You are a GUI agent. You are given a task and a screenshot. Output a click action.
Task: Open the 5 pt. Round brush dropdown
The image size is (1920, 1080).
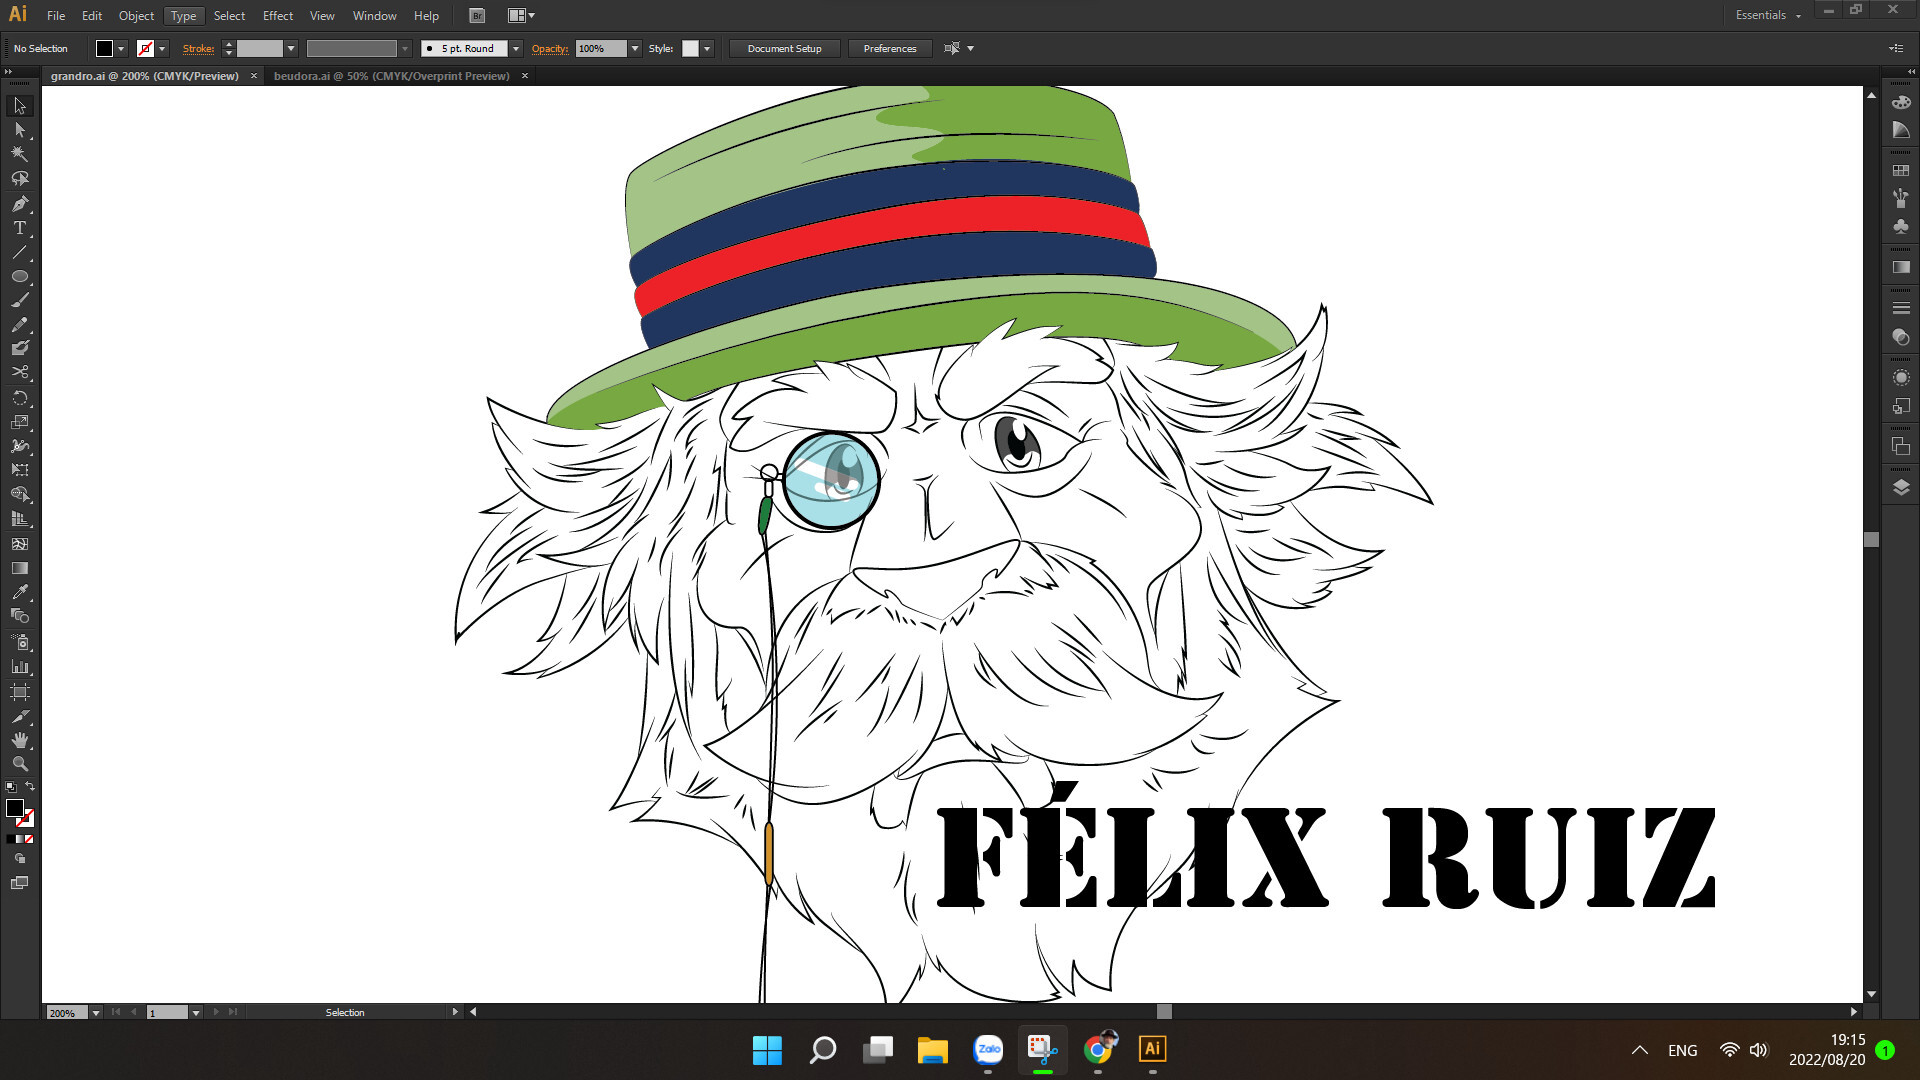[515, 48]
